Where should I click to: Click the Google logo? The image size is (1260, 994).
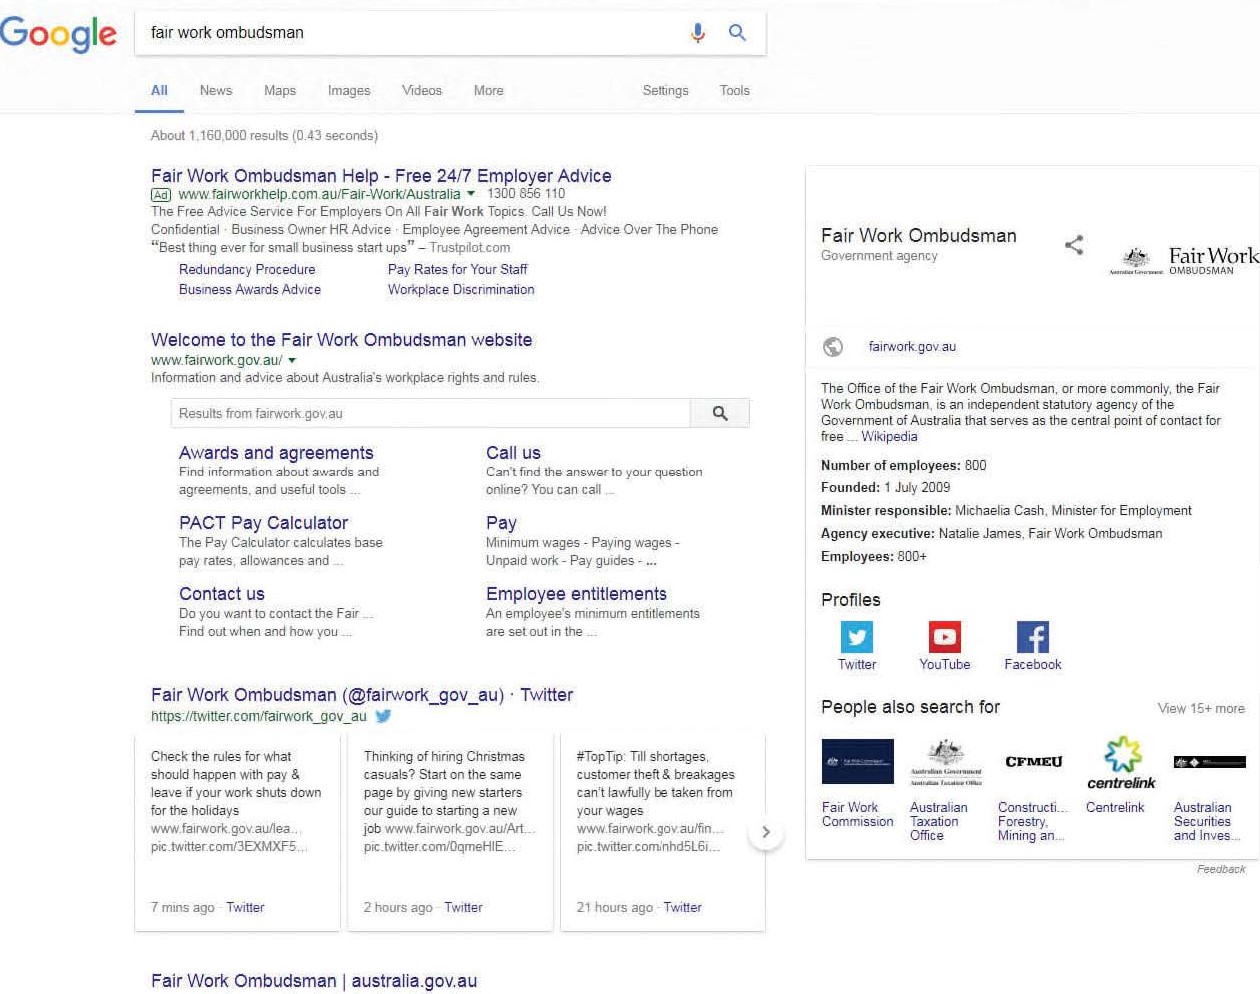point(58,33)
